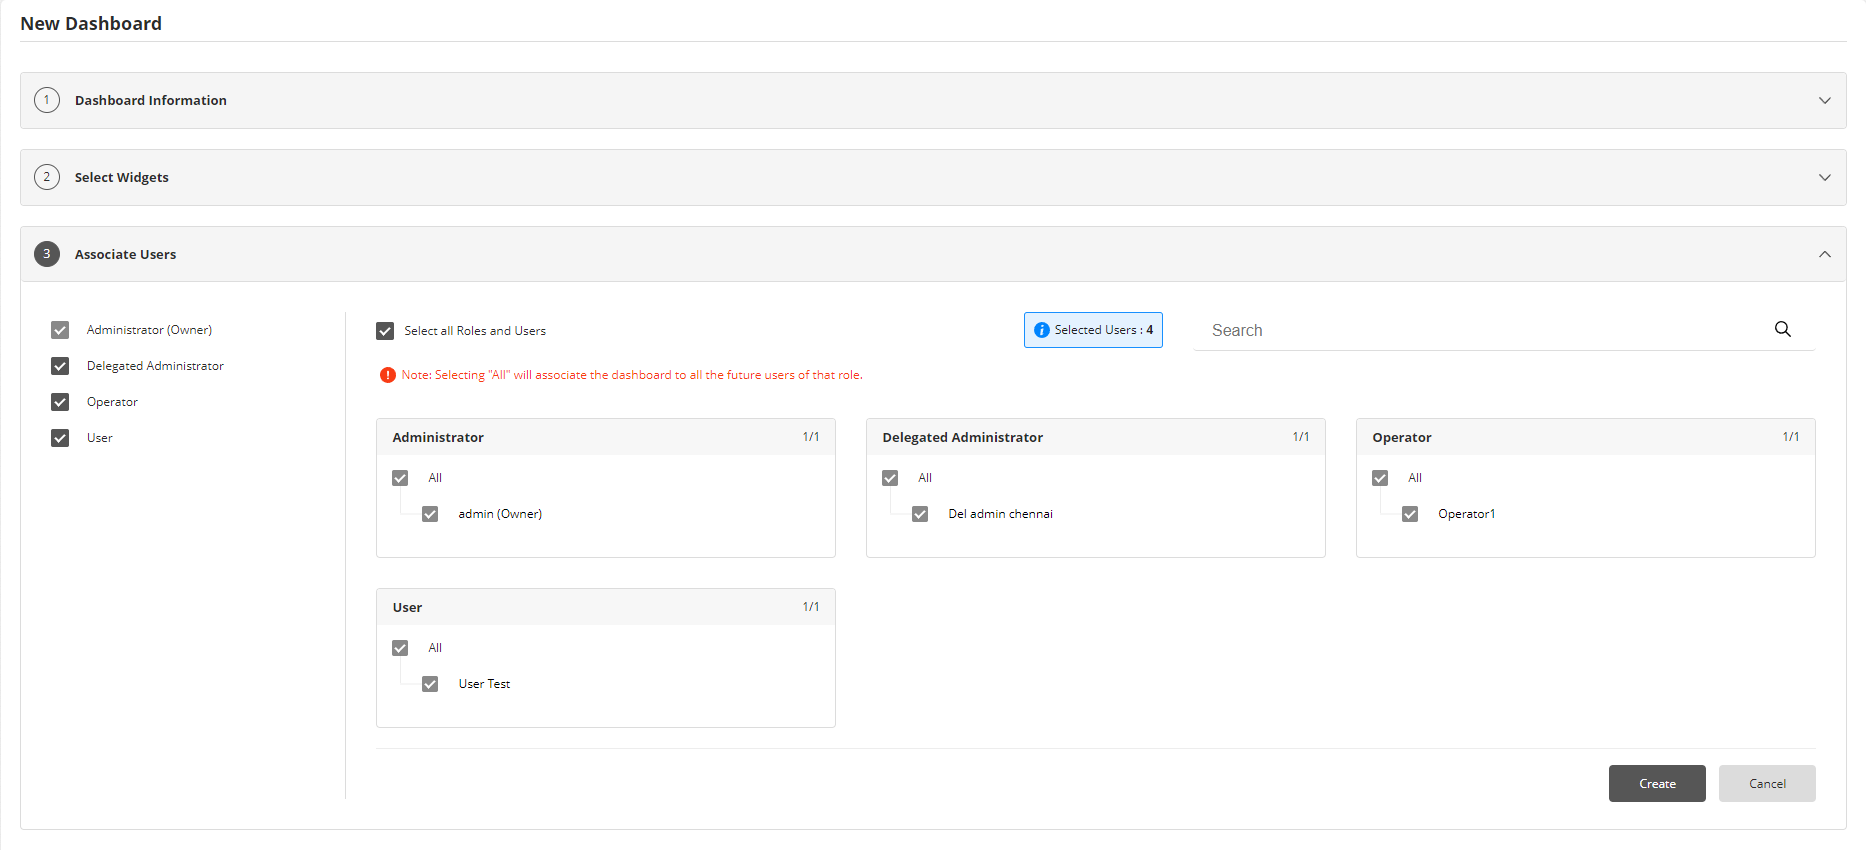The width and height of the screenshot is (1866, 850).
Task: Uncheck the User role checkbox in sidebar
Action: (x=60, y=438)
